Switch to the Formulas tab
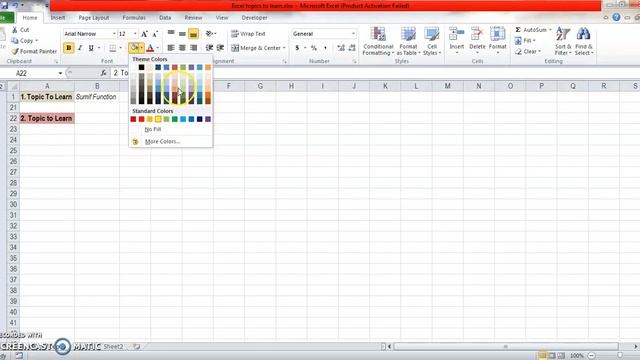Screen dimensions: 640x360 (x=134, y=18)
